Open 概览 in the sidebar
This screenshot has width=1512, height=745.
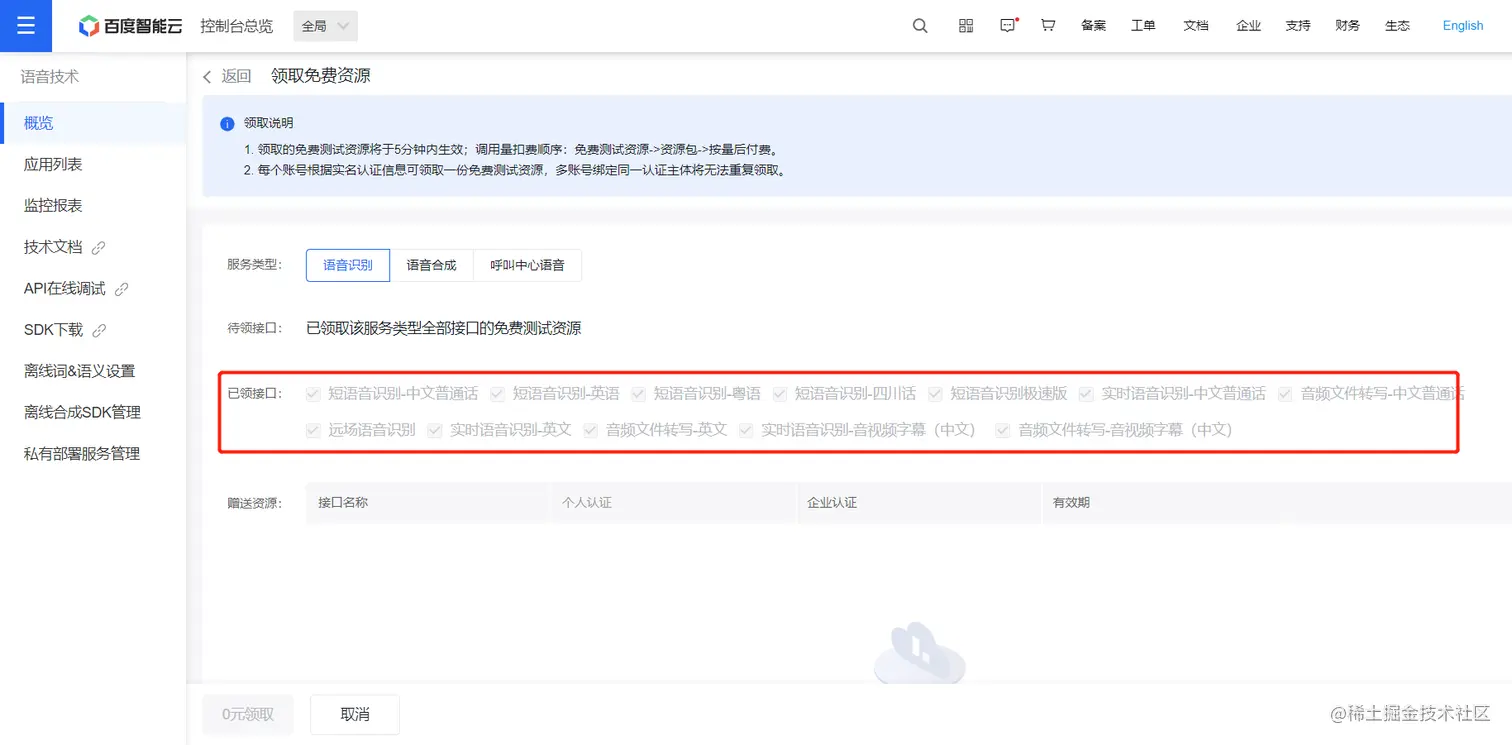pyautogui.click(x=93, y=123)
